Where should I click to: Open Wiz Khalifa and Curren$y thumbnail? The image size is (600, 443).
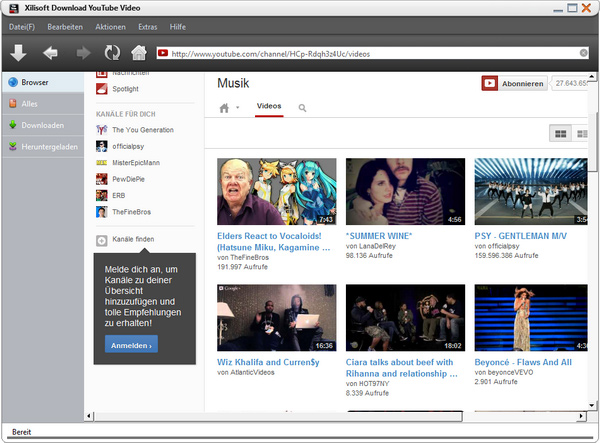277,318
